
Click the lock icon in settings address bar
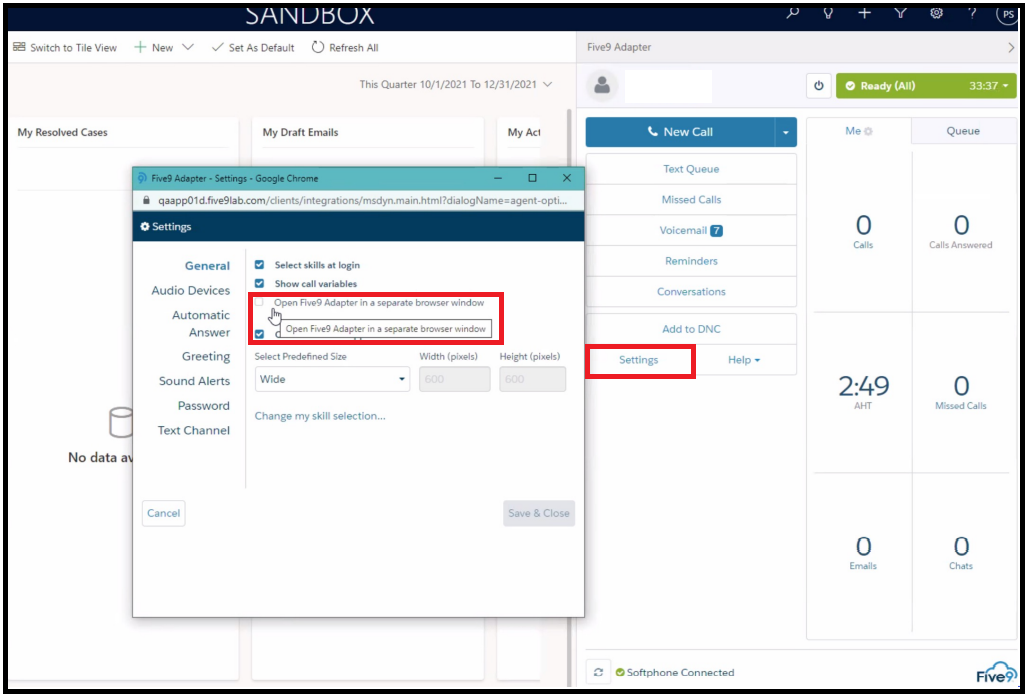click(x=145, y=200)
